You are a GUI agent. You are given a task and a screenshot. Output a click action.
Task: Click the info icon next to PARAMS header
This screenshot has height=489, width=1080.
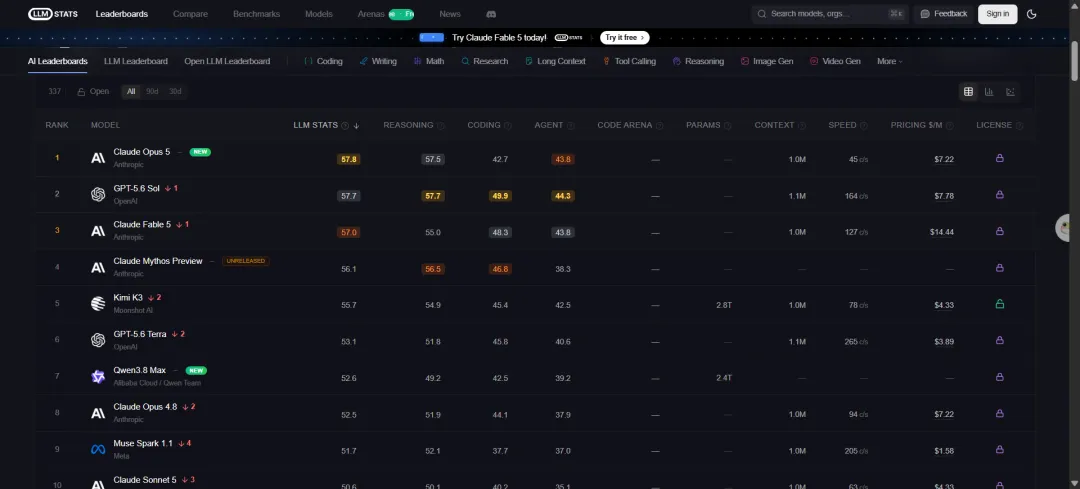tap(727, 125)
